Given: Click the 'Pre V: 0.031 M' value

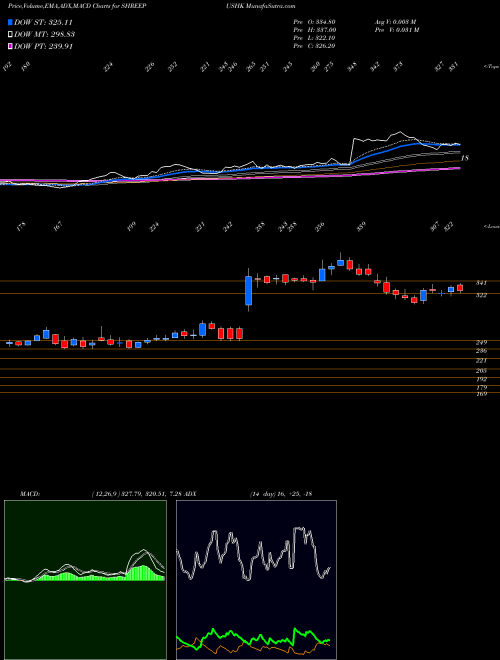Looking at the screenshot, I should (396, 30).
